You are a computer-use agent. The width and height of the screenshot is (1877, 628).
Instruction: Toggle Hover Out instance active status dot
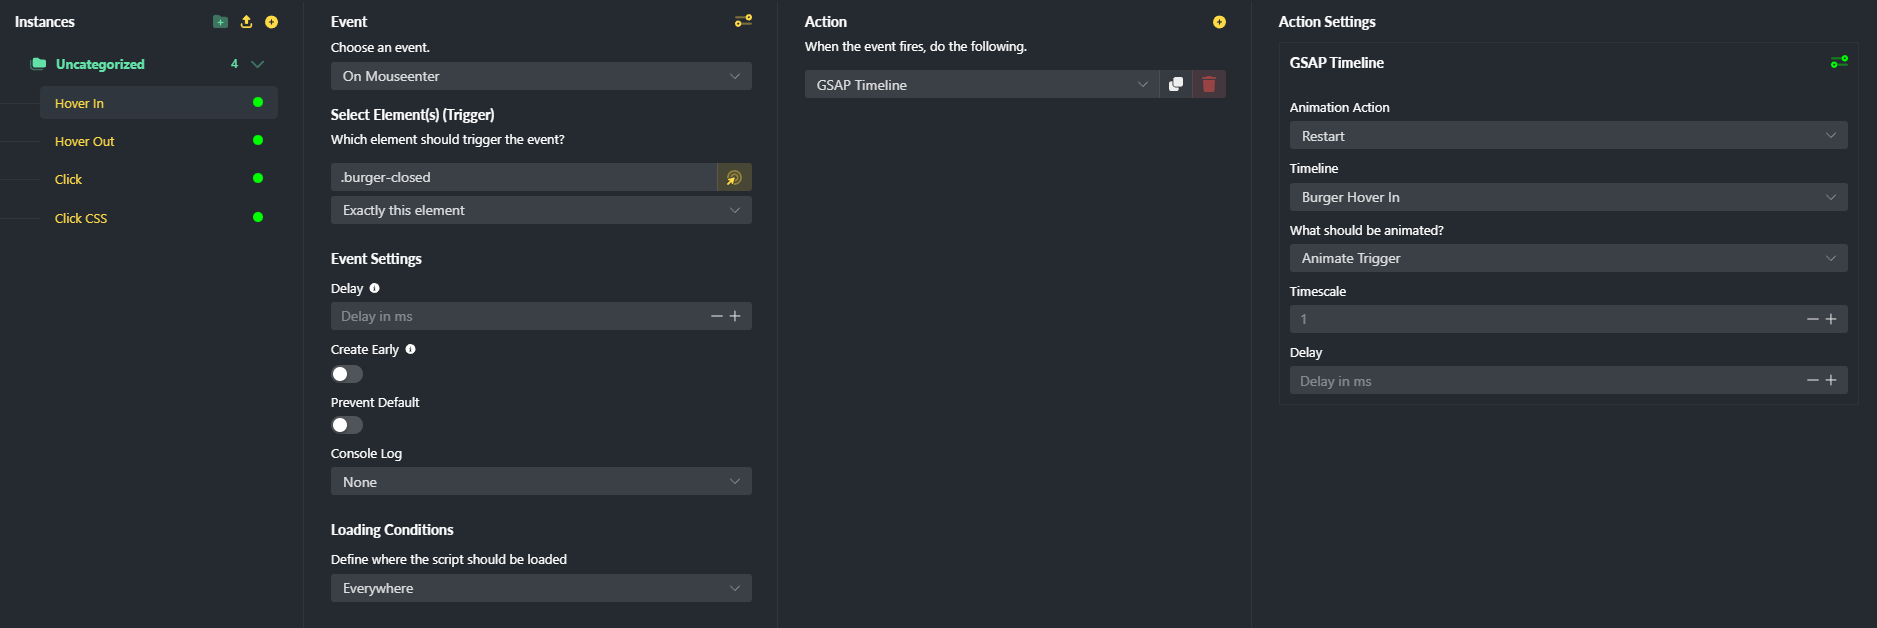(258, 141)
